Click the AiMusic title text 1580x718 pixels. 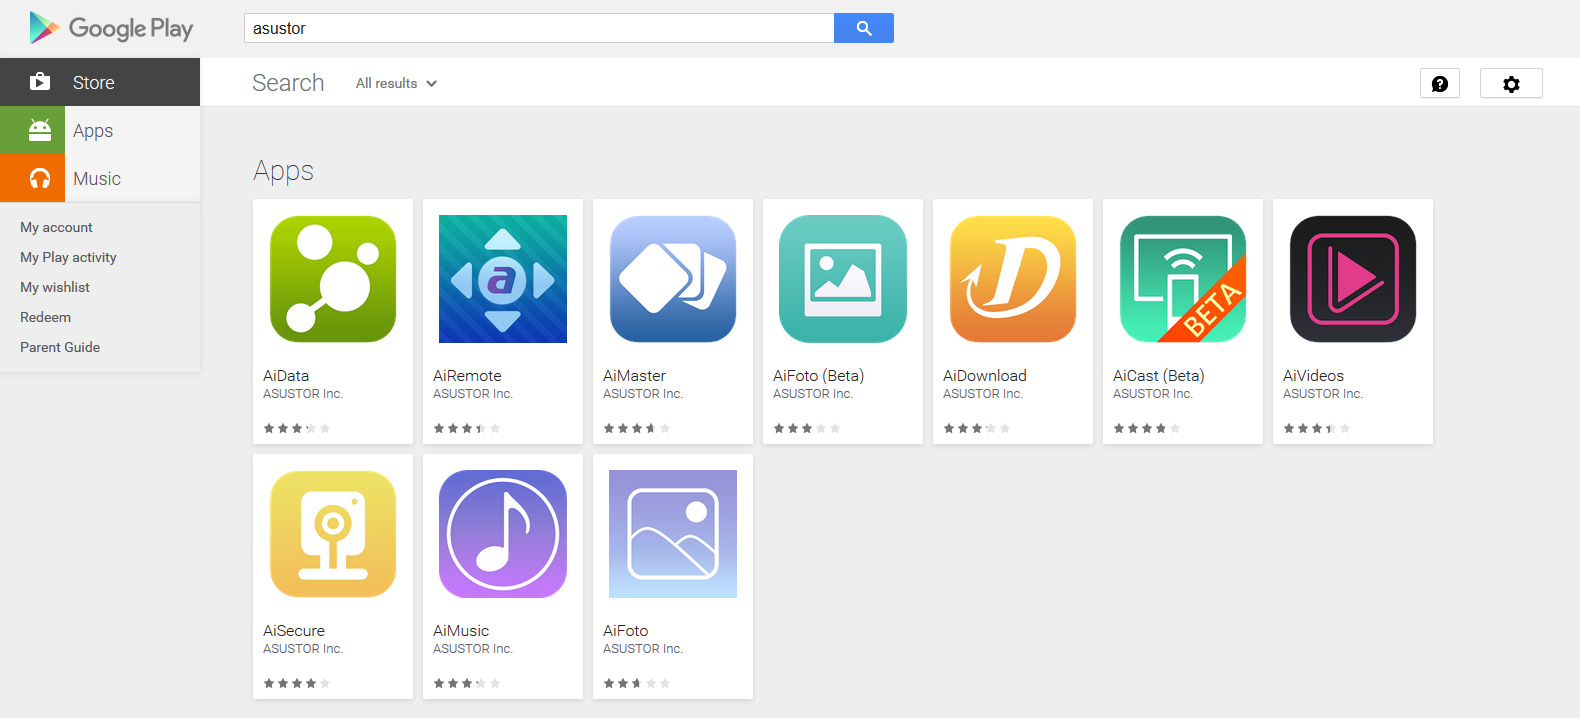point(461,631)
